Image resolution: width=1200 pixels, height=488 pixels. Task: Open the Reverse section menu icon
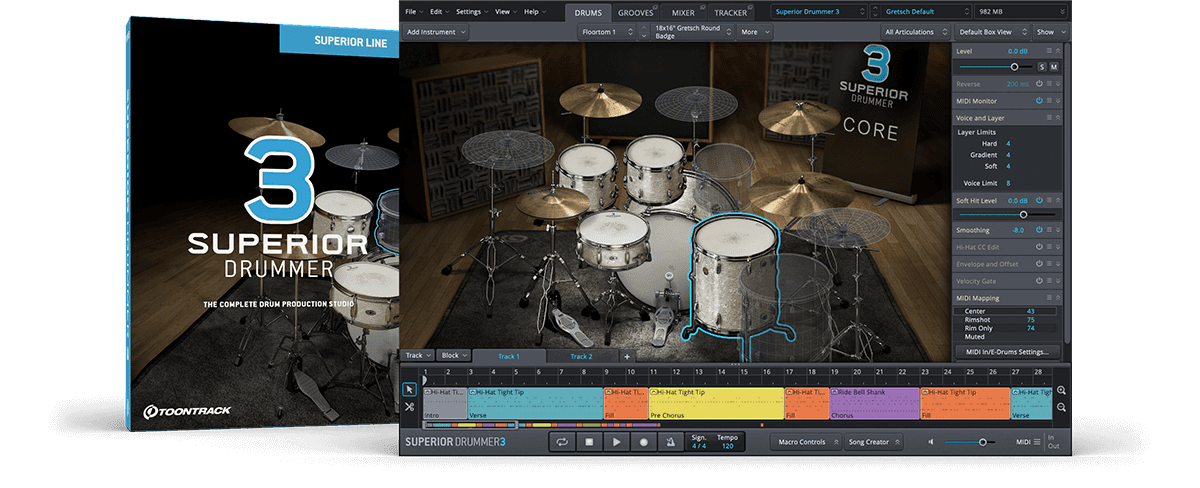point(1048,84)
